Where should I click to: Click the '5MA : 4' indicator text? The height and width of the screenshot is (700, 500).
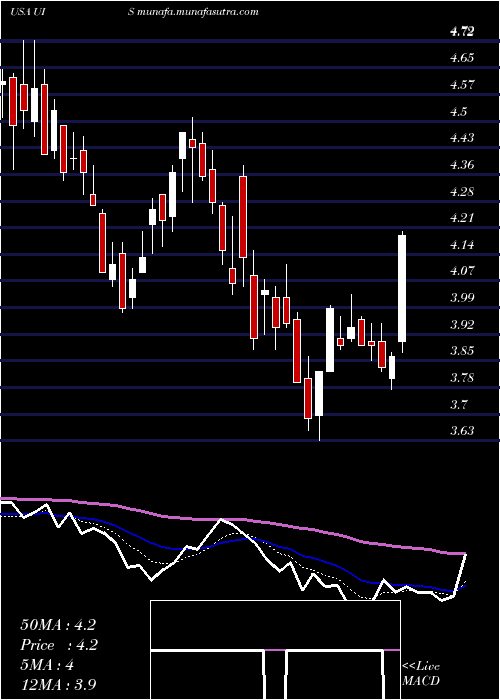tap(47, 665)
